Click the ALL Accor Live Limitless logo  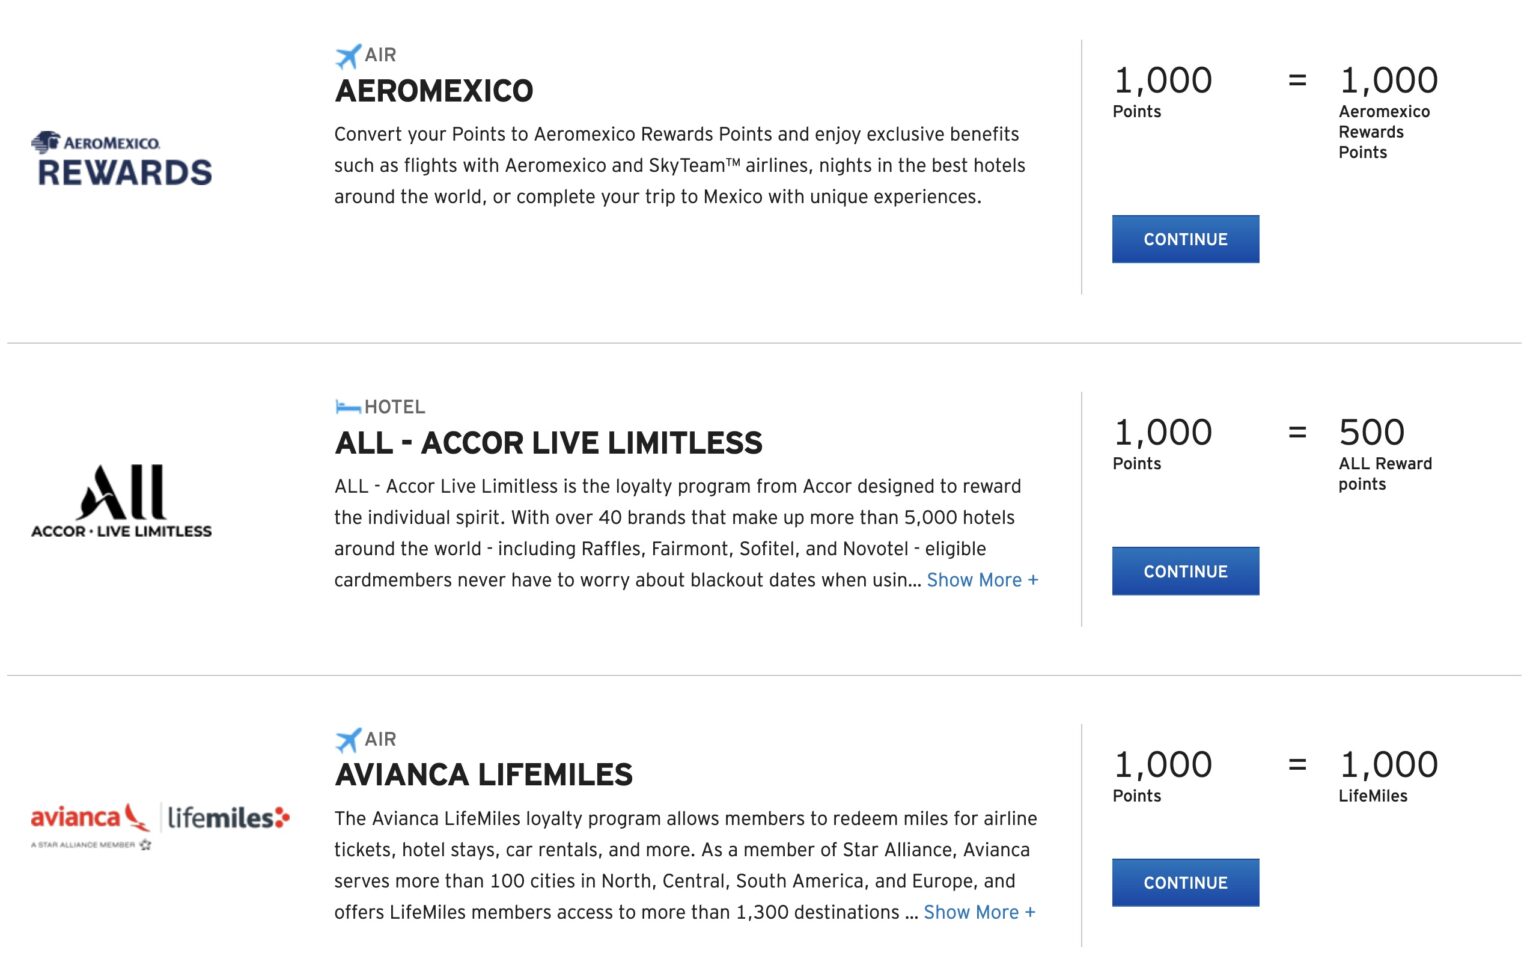pyautogui.click(x=120, y=499)
